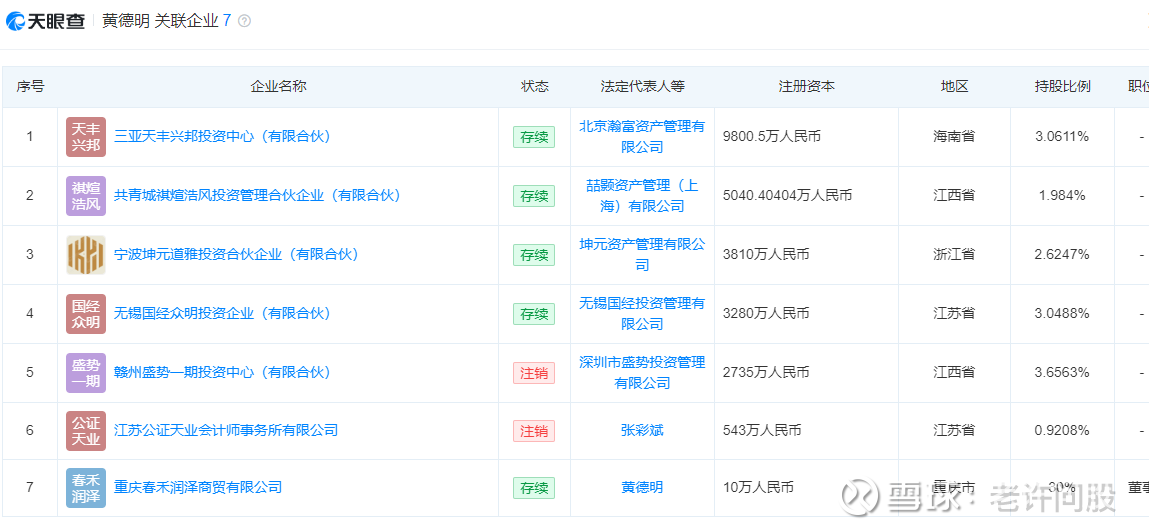Viewport: 1149px width, 532px height.
Task: Click the 注册资本 column header
Action: tap(806, 87)
